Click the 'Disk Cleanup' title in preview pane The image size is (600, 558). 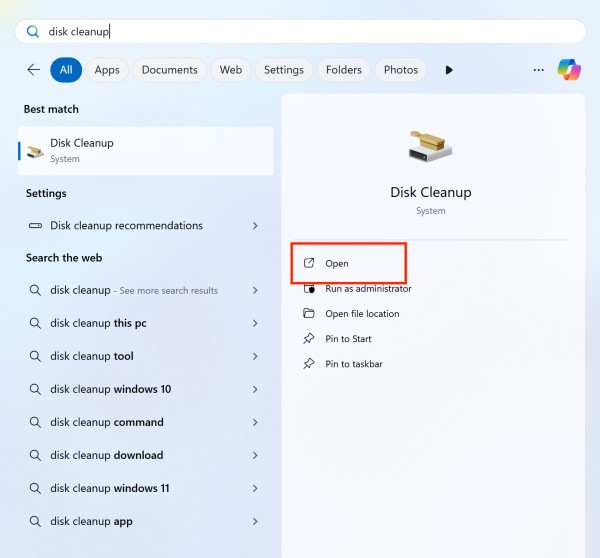pyautogui.click(x=430, y=192)
